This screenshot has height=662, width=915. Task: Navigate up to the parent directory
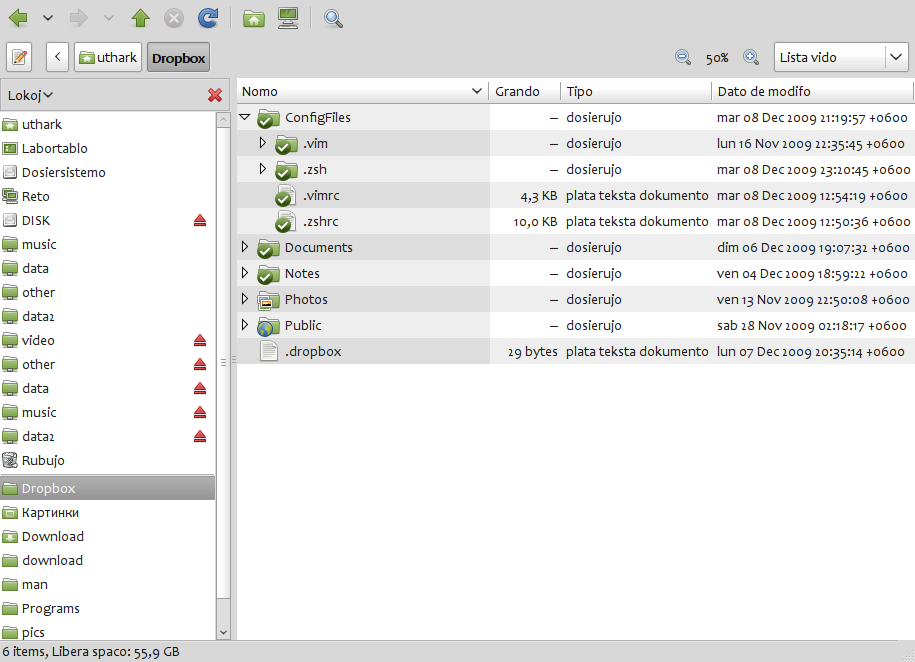140,17
